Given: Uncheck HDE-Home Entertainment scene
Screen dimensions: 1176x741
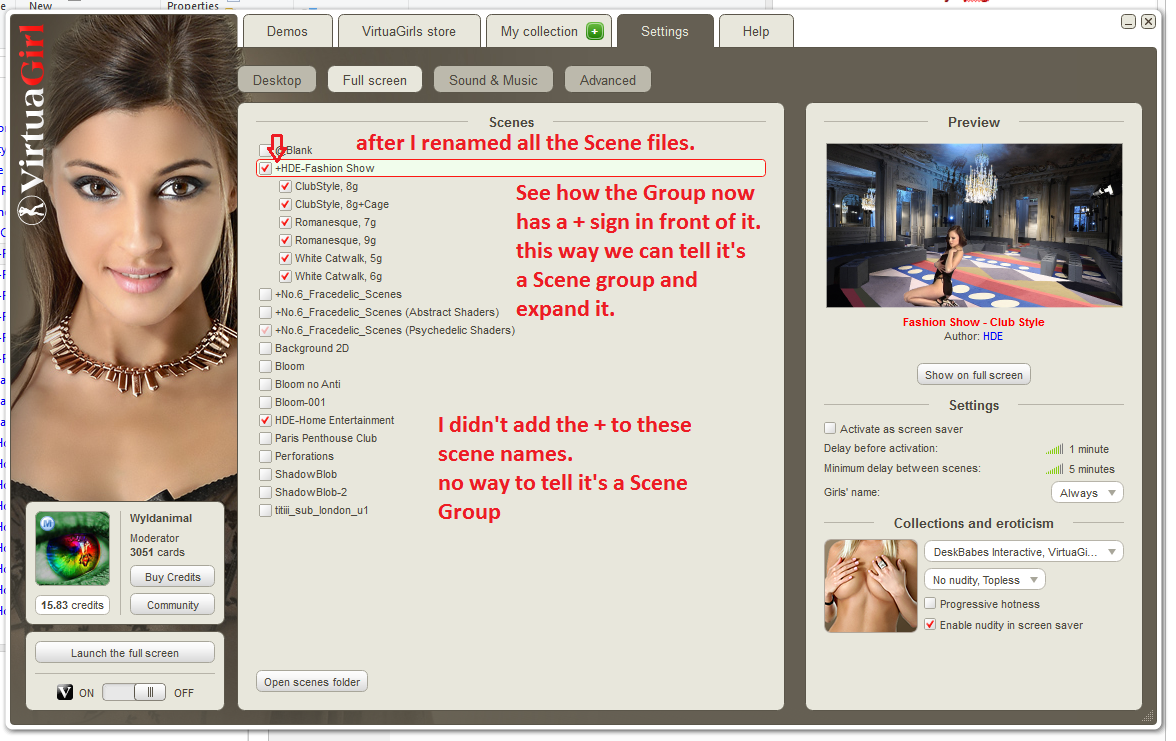Looking at the screenshot, I should [x=266, y=420].
